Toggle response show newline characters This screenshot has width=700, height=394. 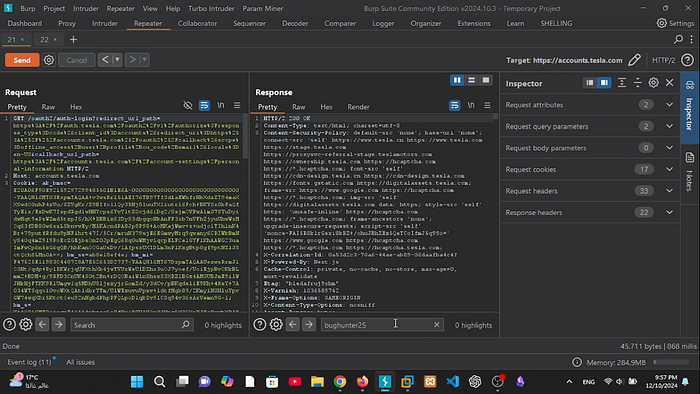coord(471,105)
